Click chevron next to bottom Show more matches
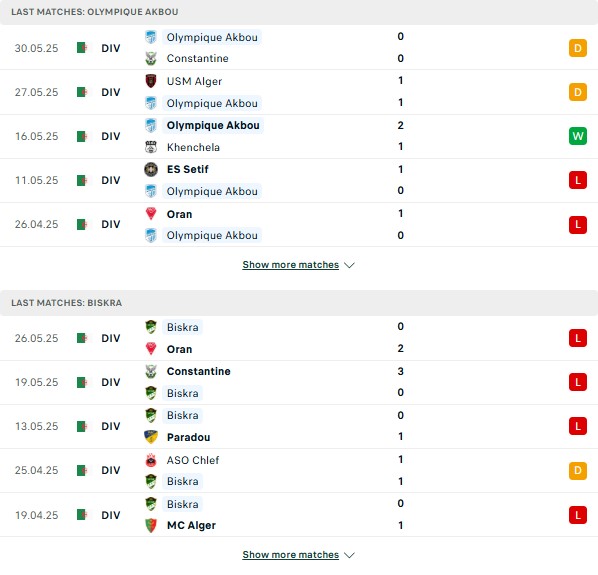The height and width of the screenshot is (575, 598). (x=349, y=555)
